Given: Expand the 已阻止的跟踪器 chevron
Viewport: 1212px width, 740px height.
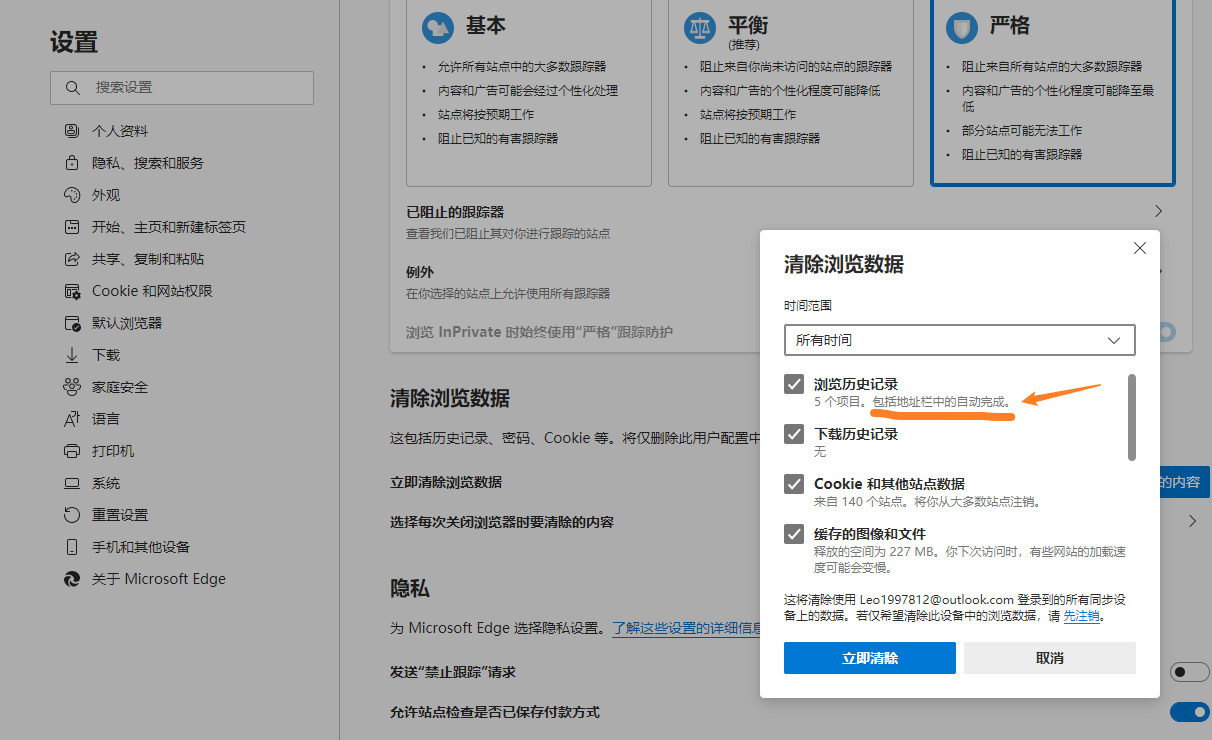Looking at the screenshot, I should click(1159, 211).
